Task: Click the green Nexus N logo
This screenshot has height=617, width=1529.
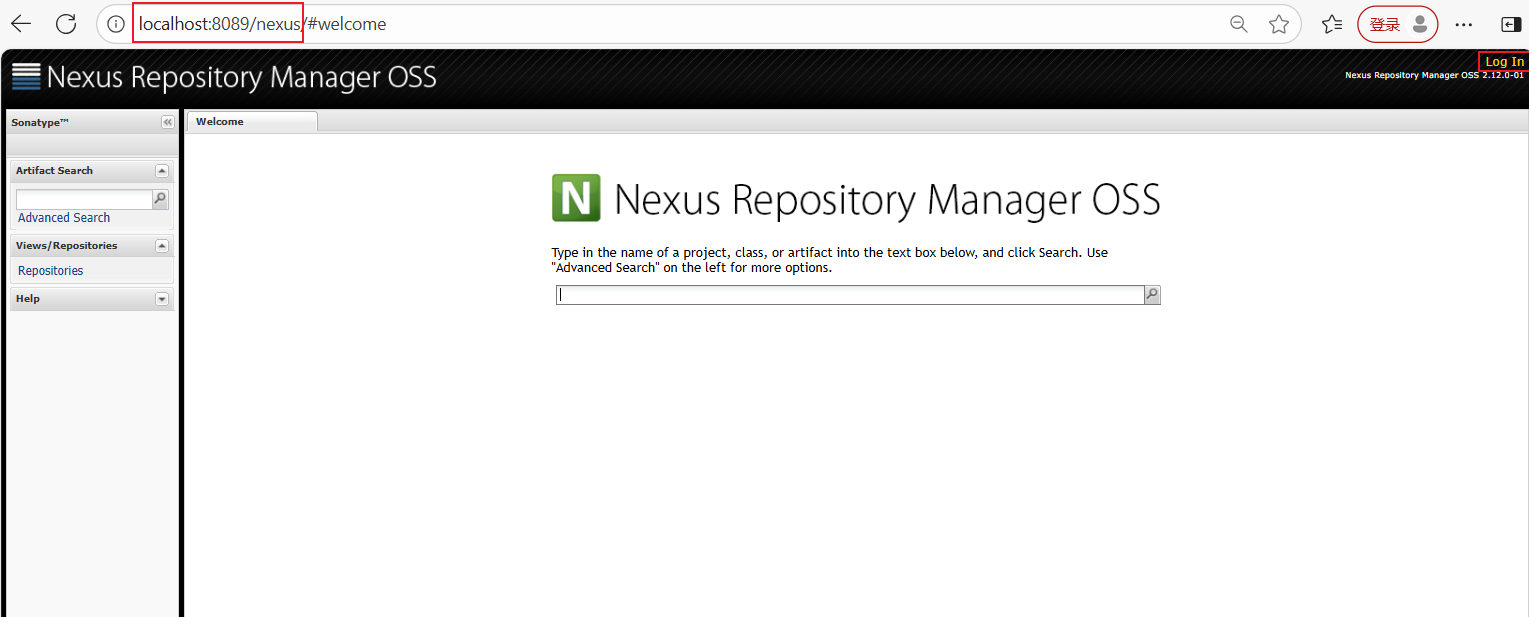Action: click(576, 197)
